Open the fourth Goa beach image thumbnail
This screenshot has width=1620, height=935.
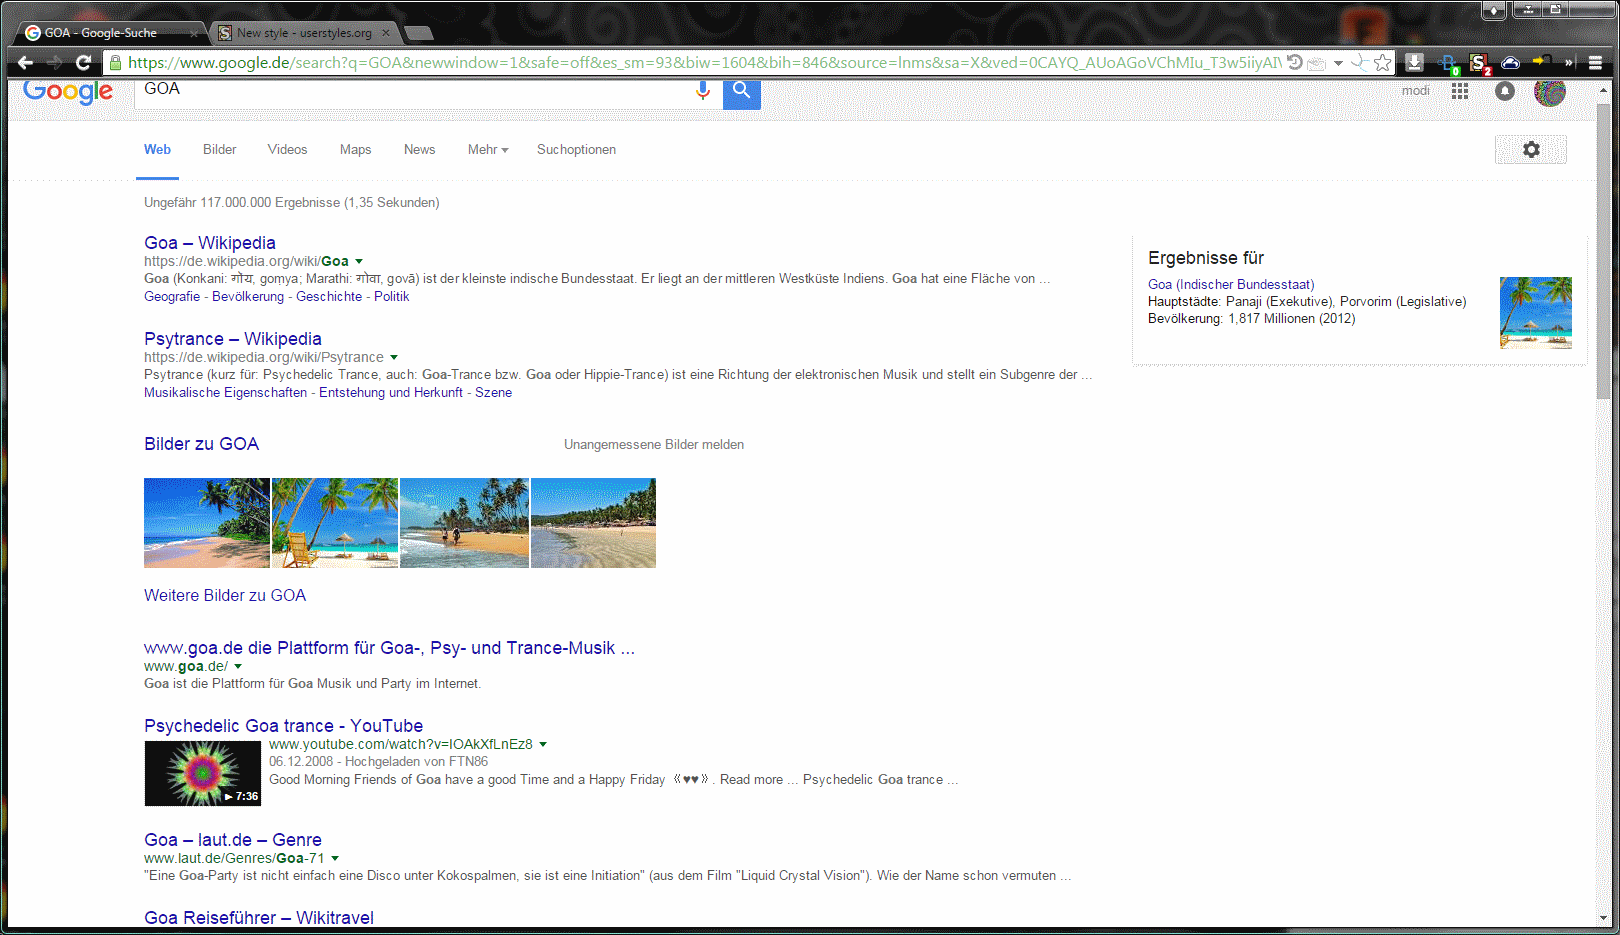coord(593,523)
